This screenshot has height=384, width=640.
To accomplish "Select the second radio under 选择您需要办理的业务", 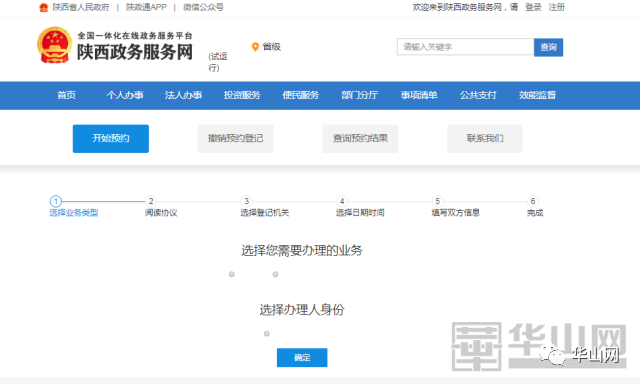I will pyautogui.click(x=276, y=274).
